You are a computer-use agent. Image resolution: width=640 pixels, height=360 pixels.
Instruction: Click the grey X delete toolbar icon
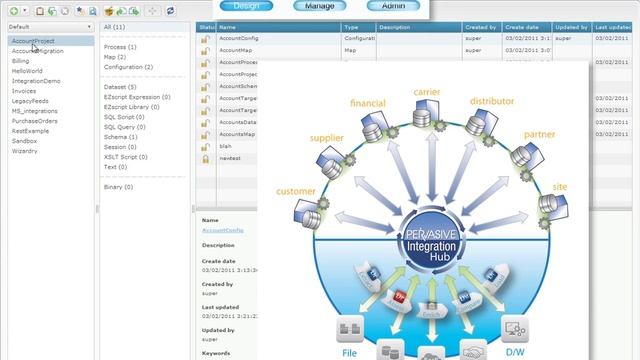point(64,11)
